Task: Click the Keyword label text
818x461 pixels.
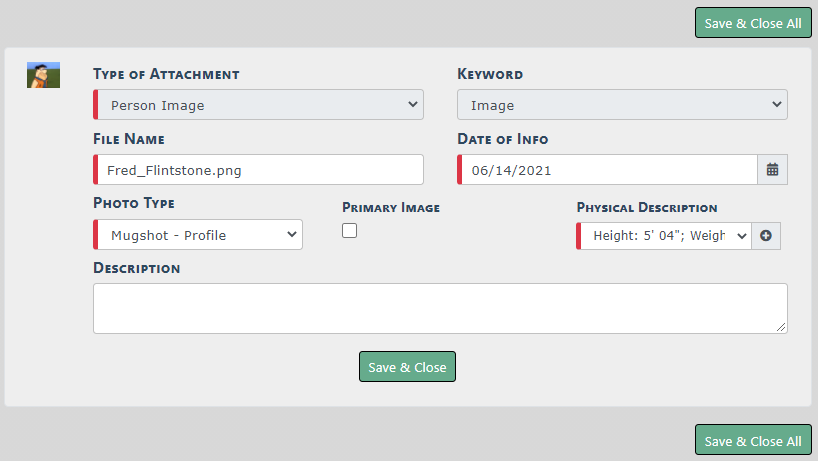Action: pyautogui.click(x=490, y=74)
